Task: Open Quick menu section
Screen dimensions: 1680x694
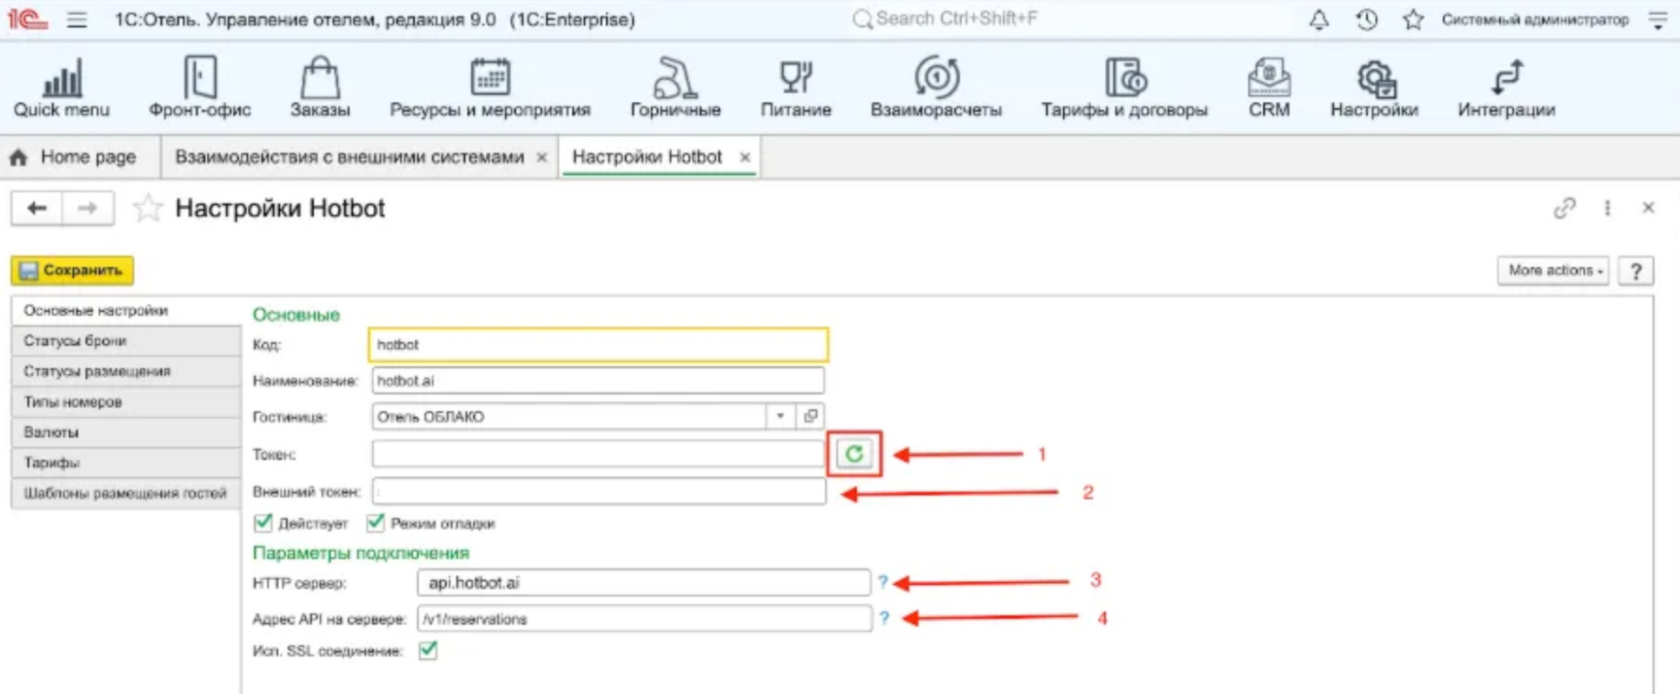Action: pyautogui.click(x=62, y=88)
